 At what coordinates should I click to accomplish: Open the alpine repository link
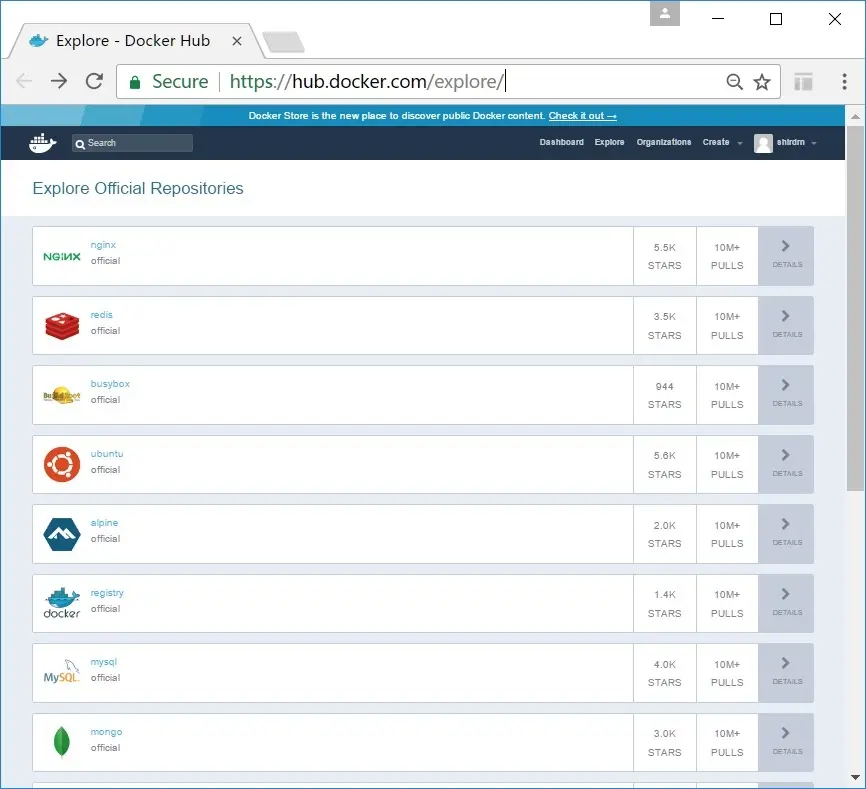click(104, 523)
